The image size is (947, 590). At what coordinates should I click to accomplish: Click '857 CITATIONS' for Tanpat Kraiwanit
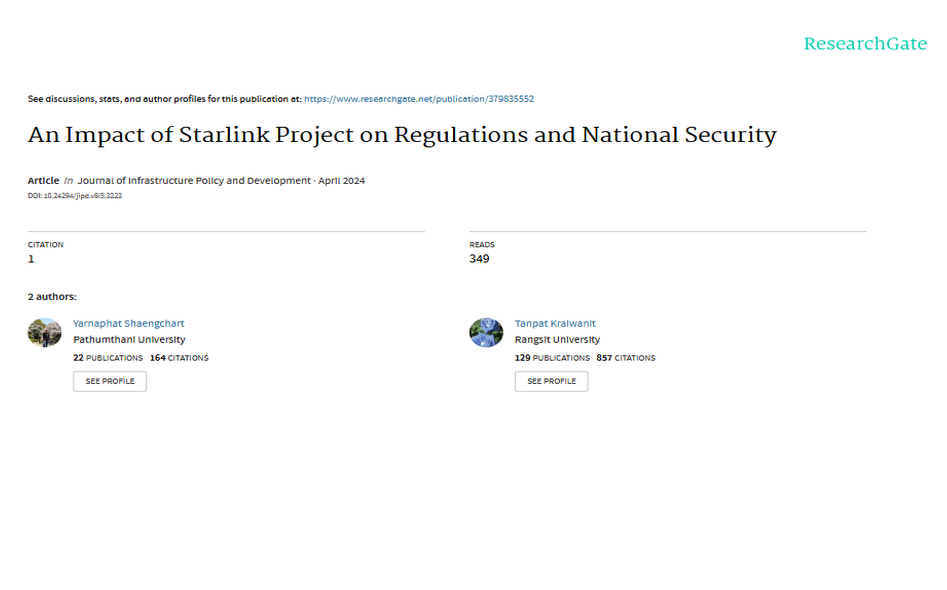pos(626,358)
